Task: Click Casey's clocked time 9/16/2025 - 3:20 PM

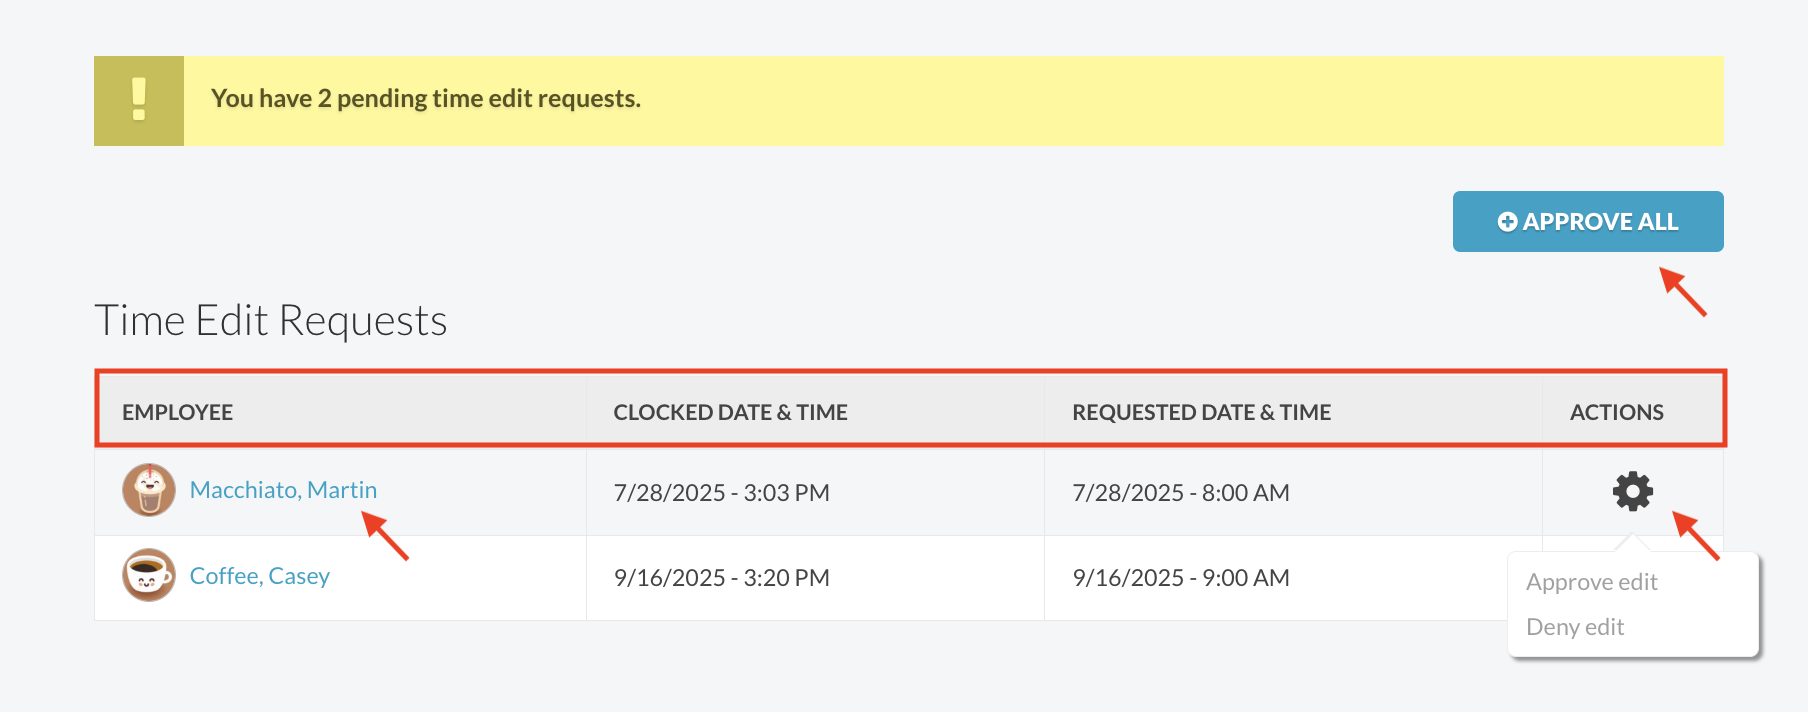Action: (x=721, y=578)
